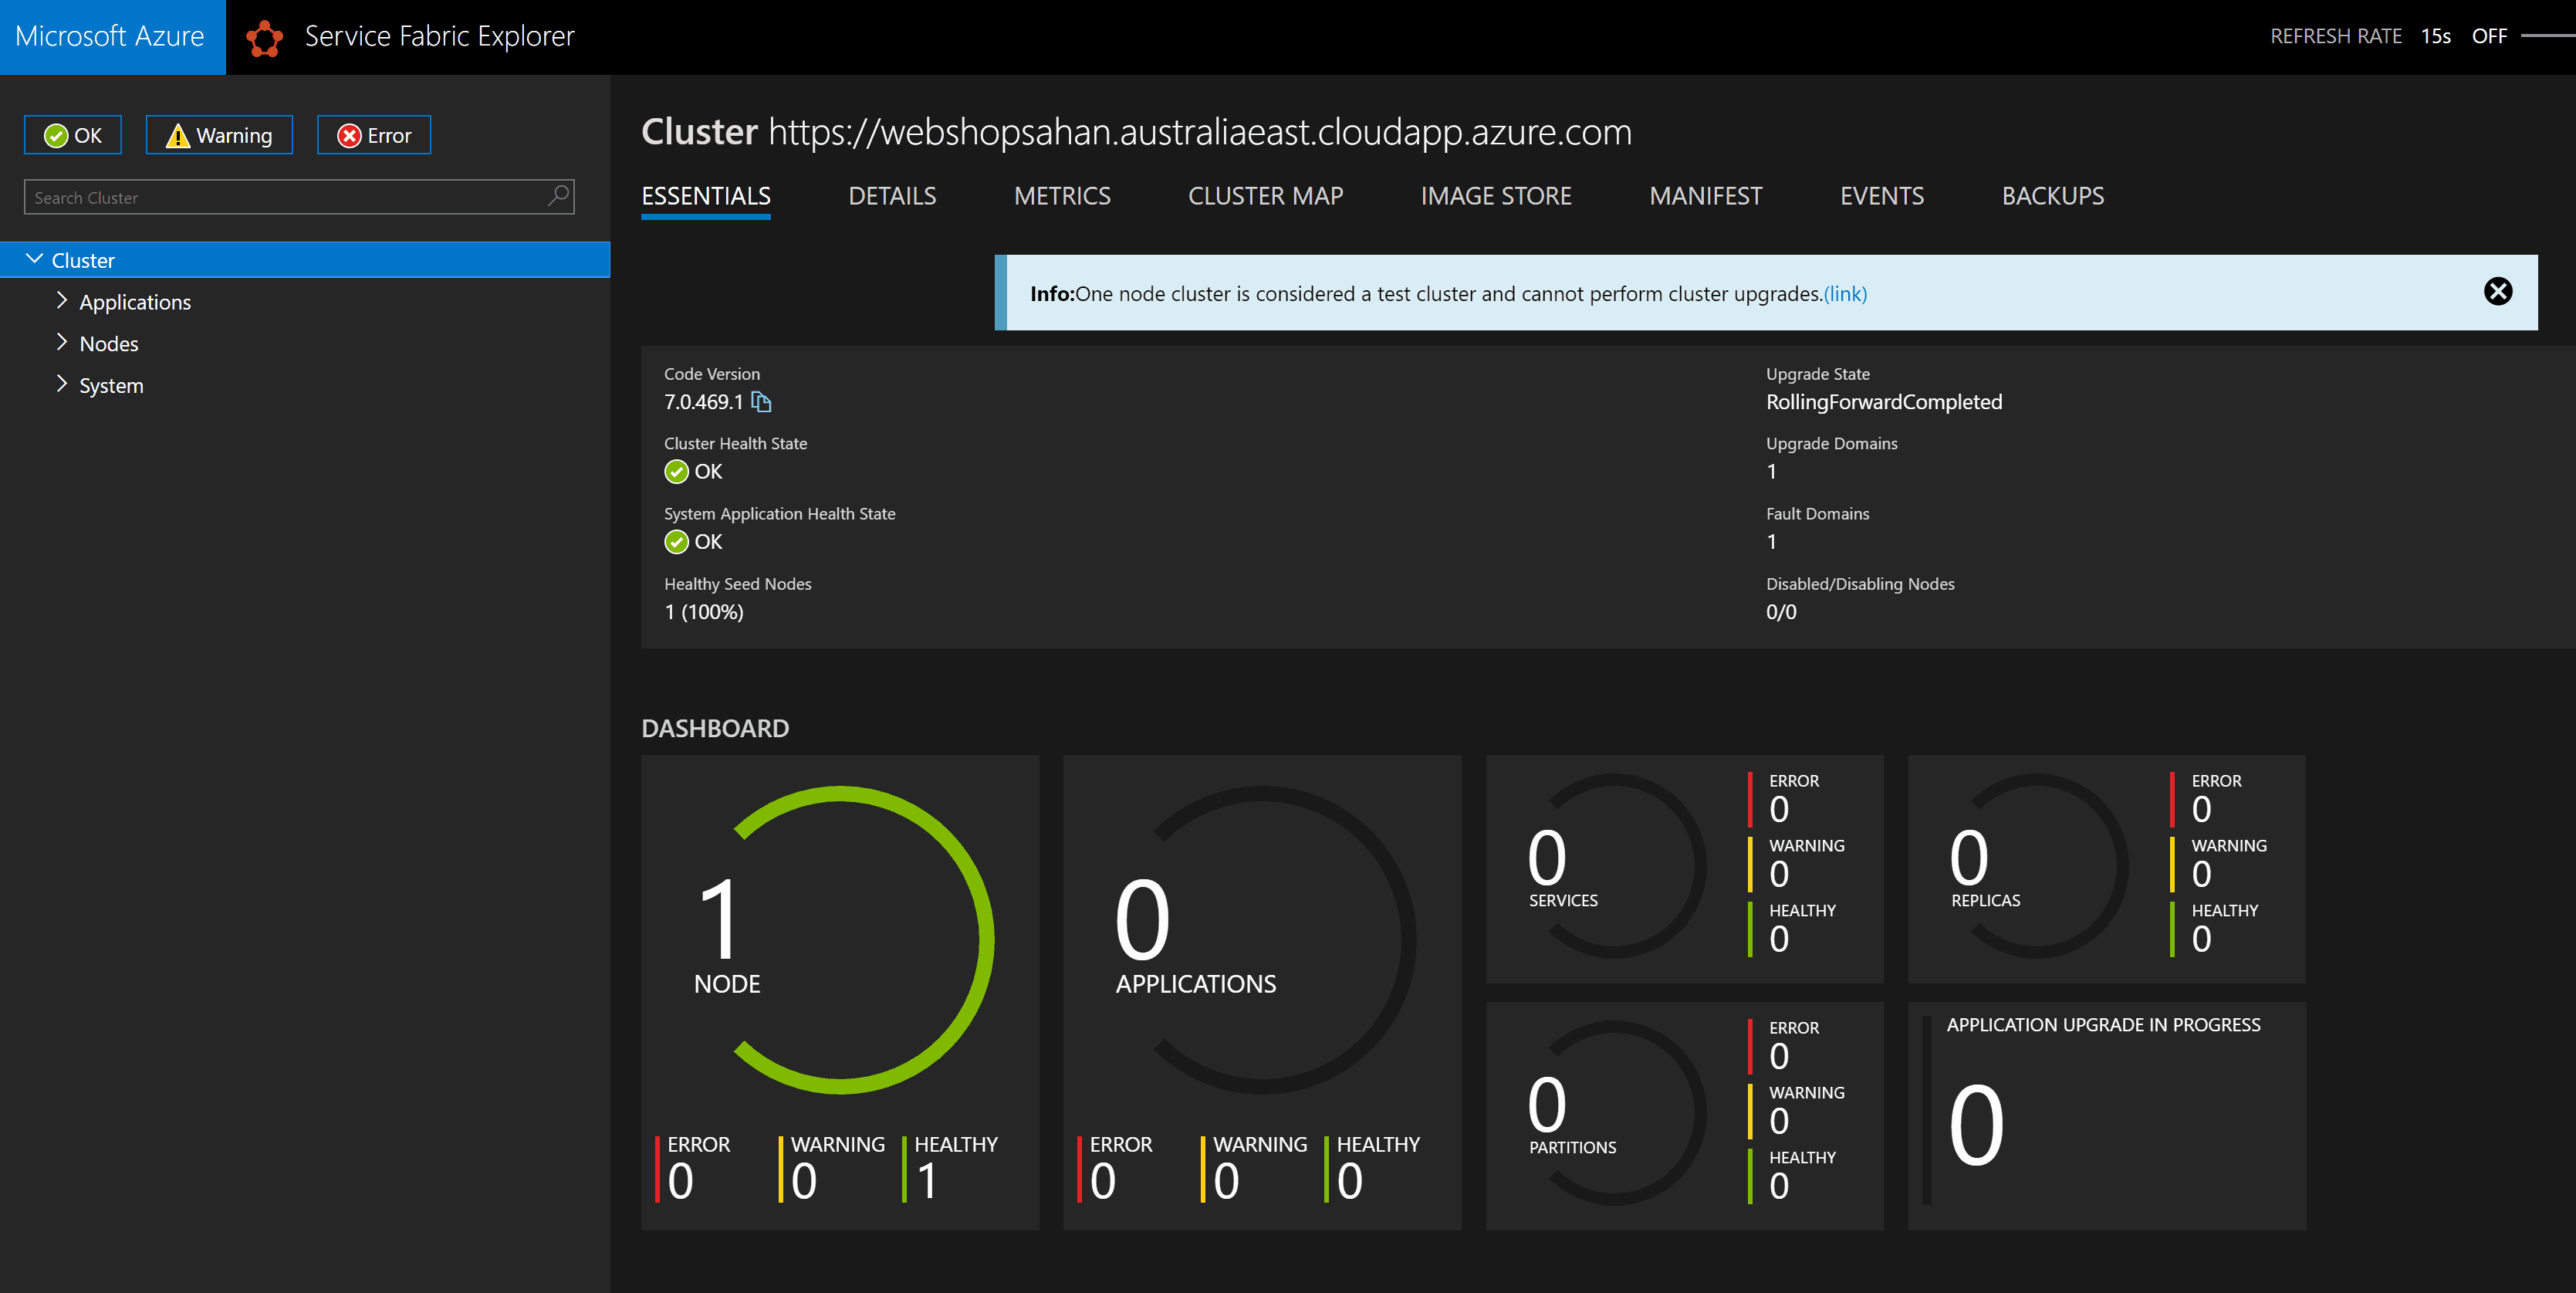This screenshot has width=2576, height=1293.
Task: Click the red error circle icon in the filter bar
Action: (348, 134)
